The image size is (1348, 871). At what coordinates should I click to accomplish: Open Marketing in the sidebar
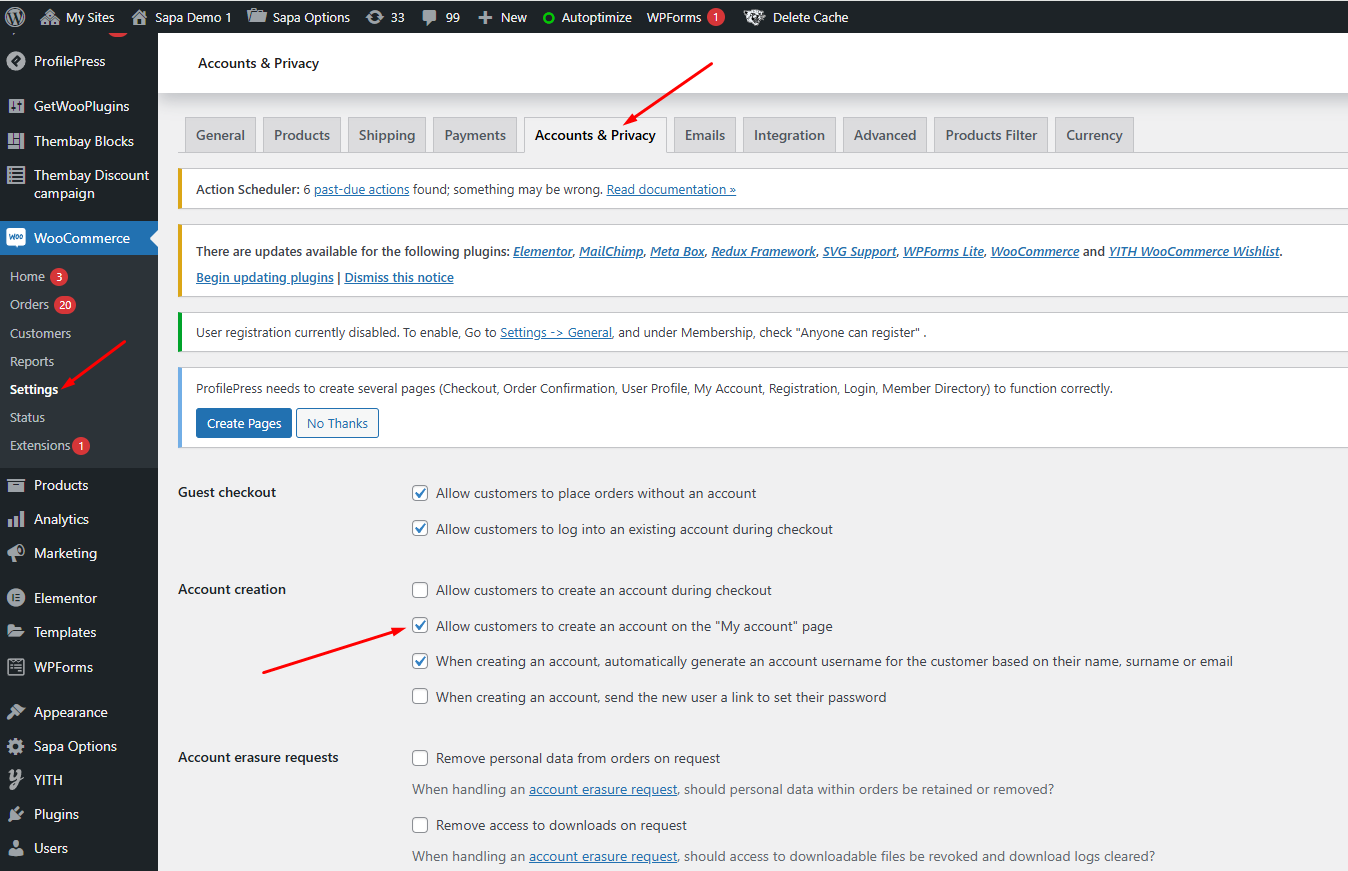pyautogui.click(x=78, y=553)
